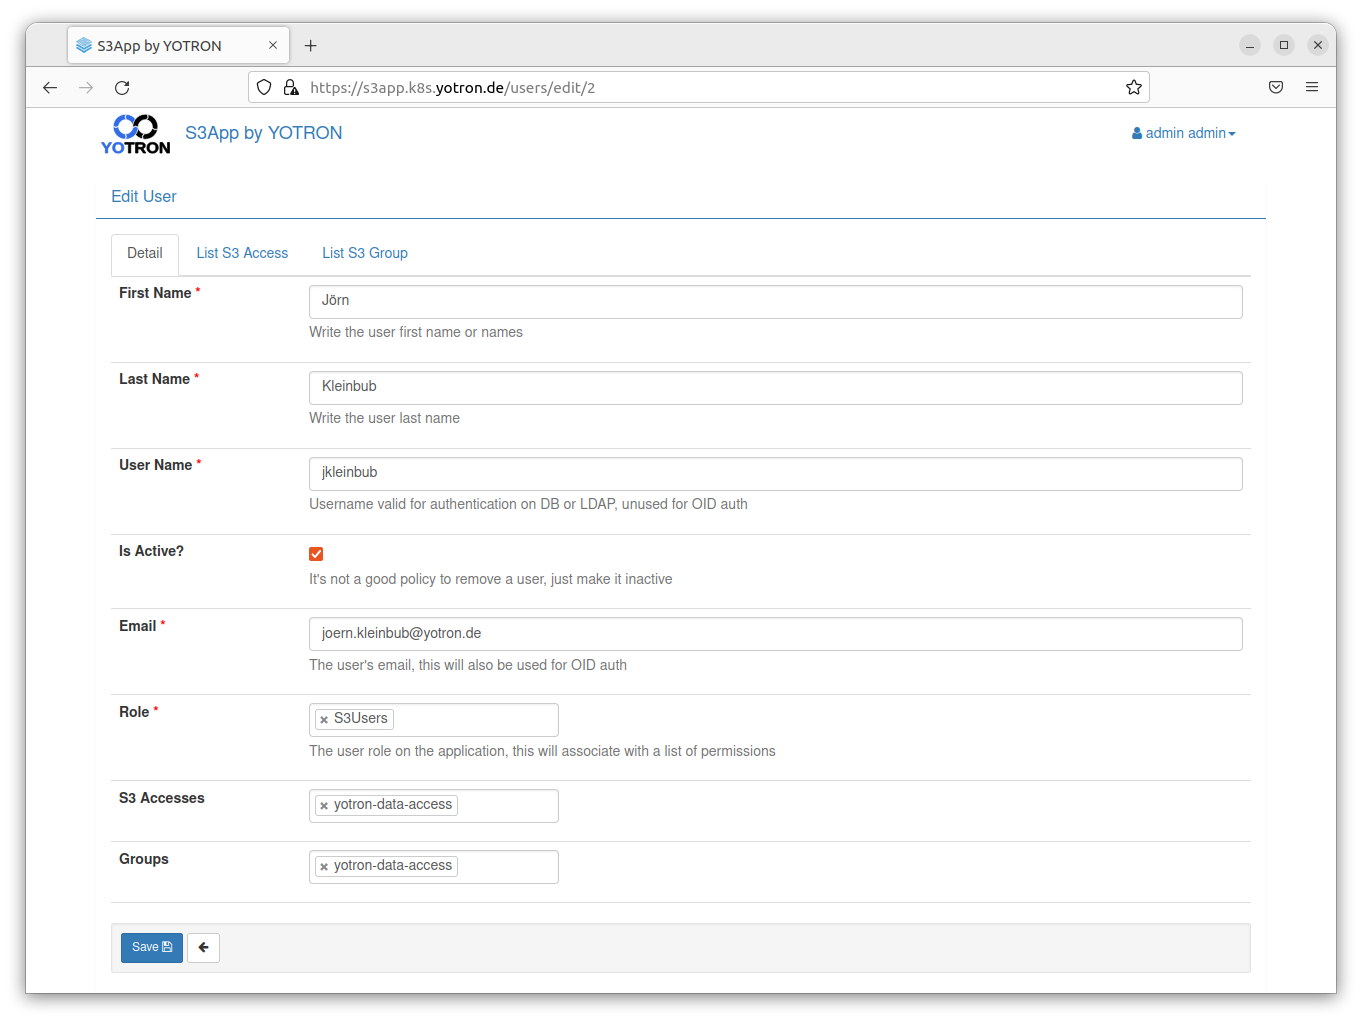Open the Role selection box
The width and height of the screenshot is (1362, 1022).
[434, 720]
